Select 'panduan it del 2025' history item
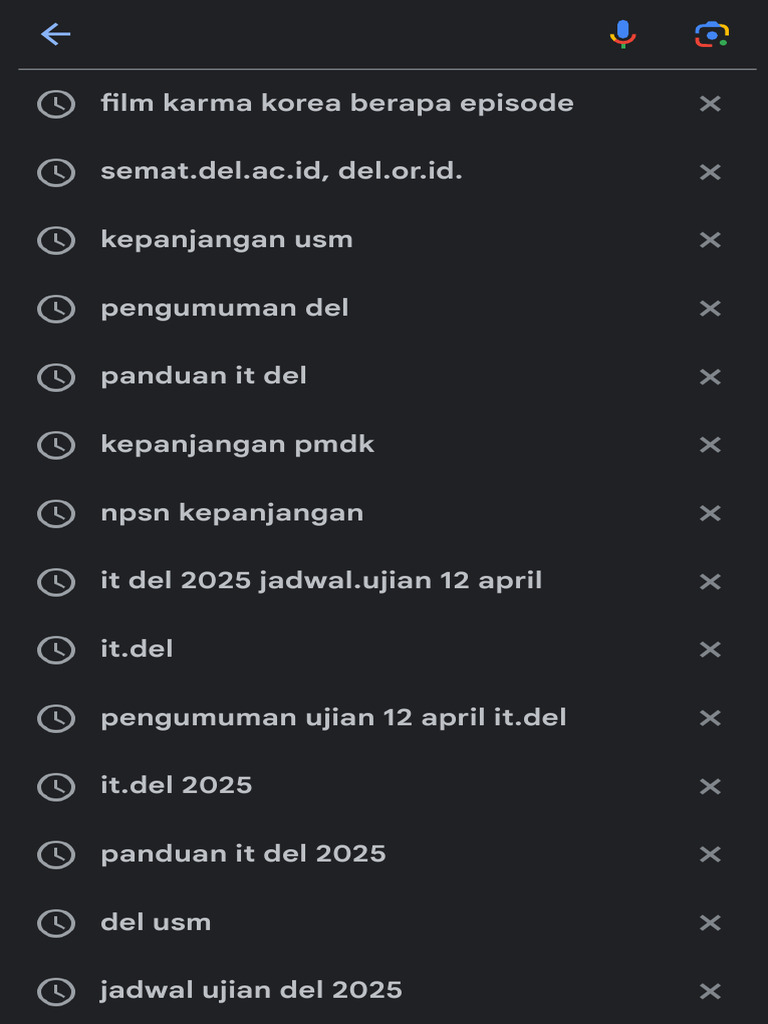This screenshot has width=768, height=1024. click(243, 854)
